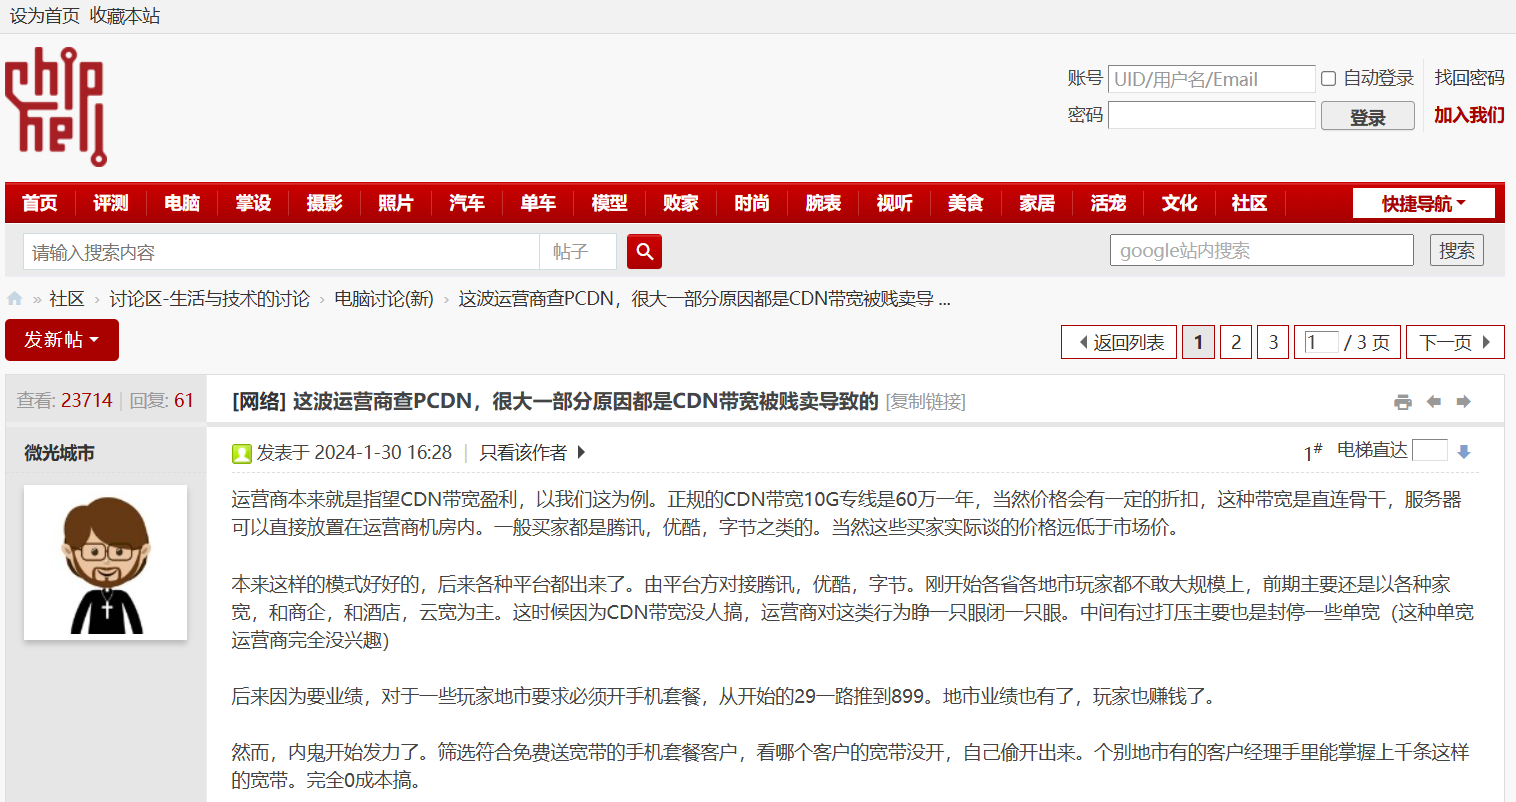This screenshot has height=802, width=1516.
Task: Open the 文化 nav tab
Action: (1179, 203)
